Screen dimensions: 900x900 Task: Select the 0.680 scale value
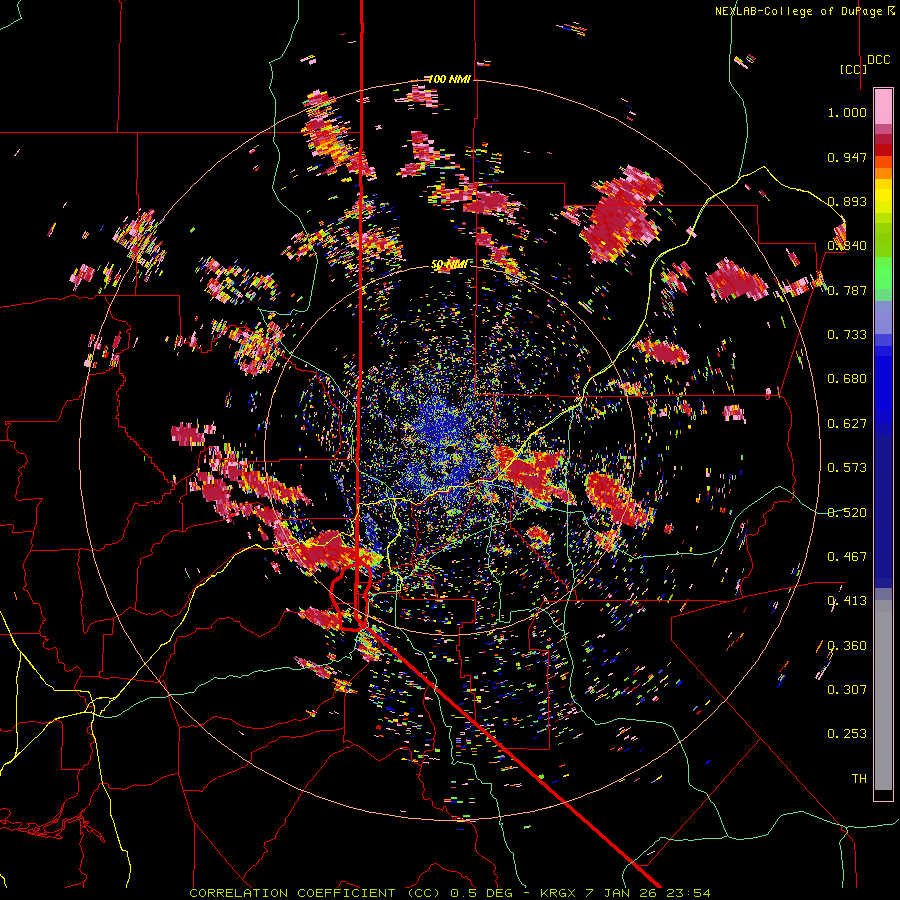pos(847,379)
